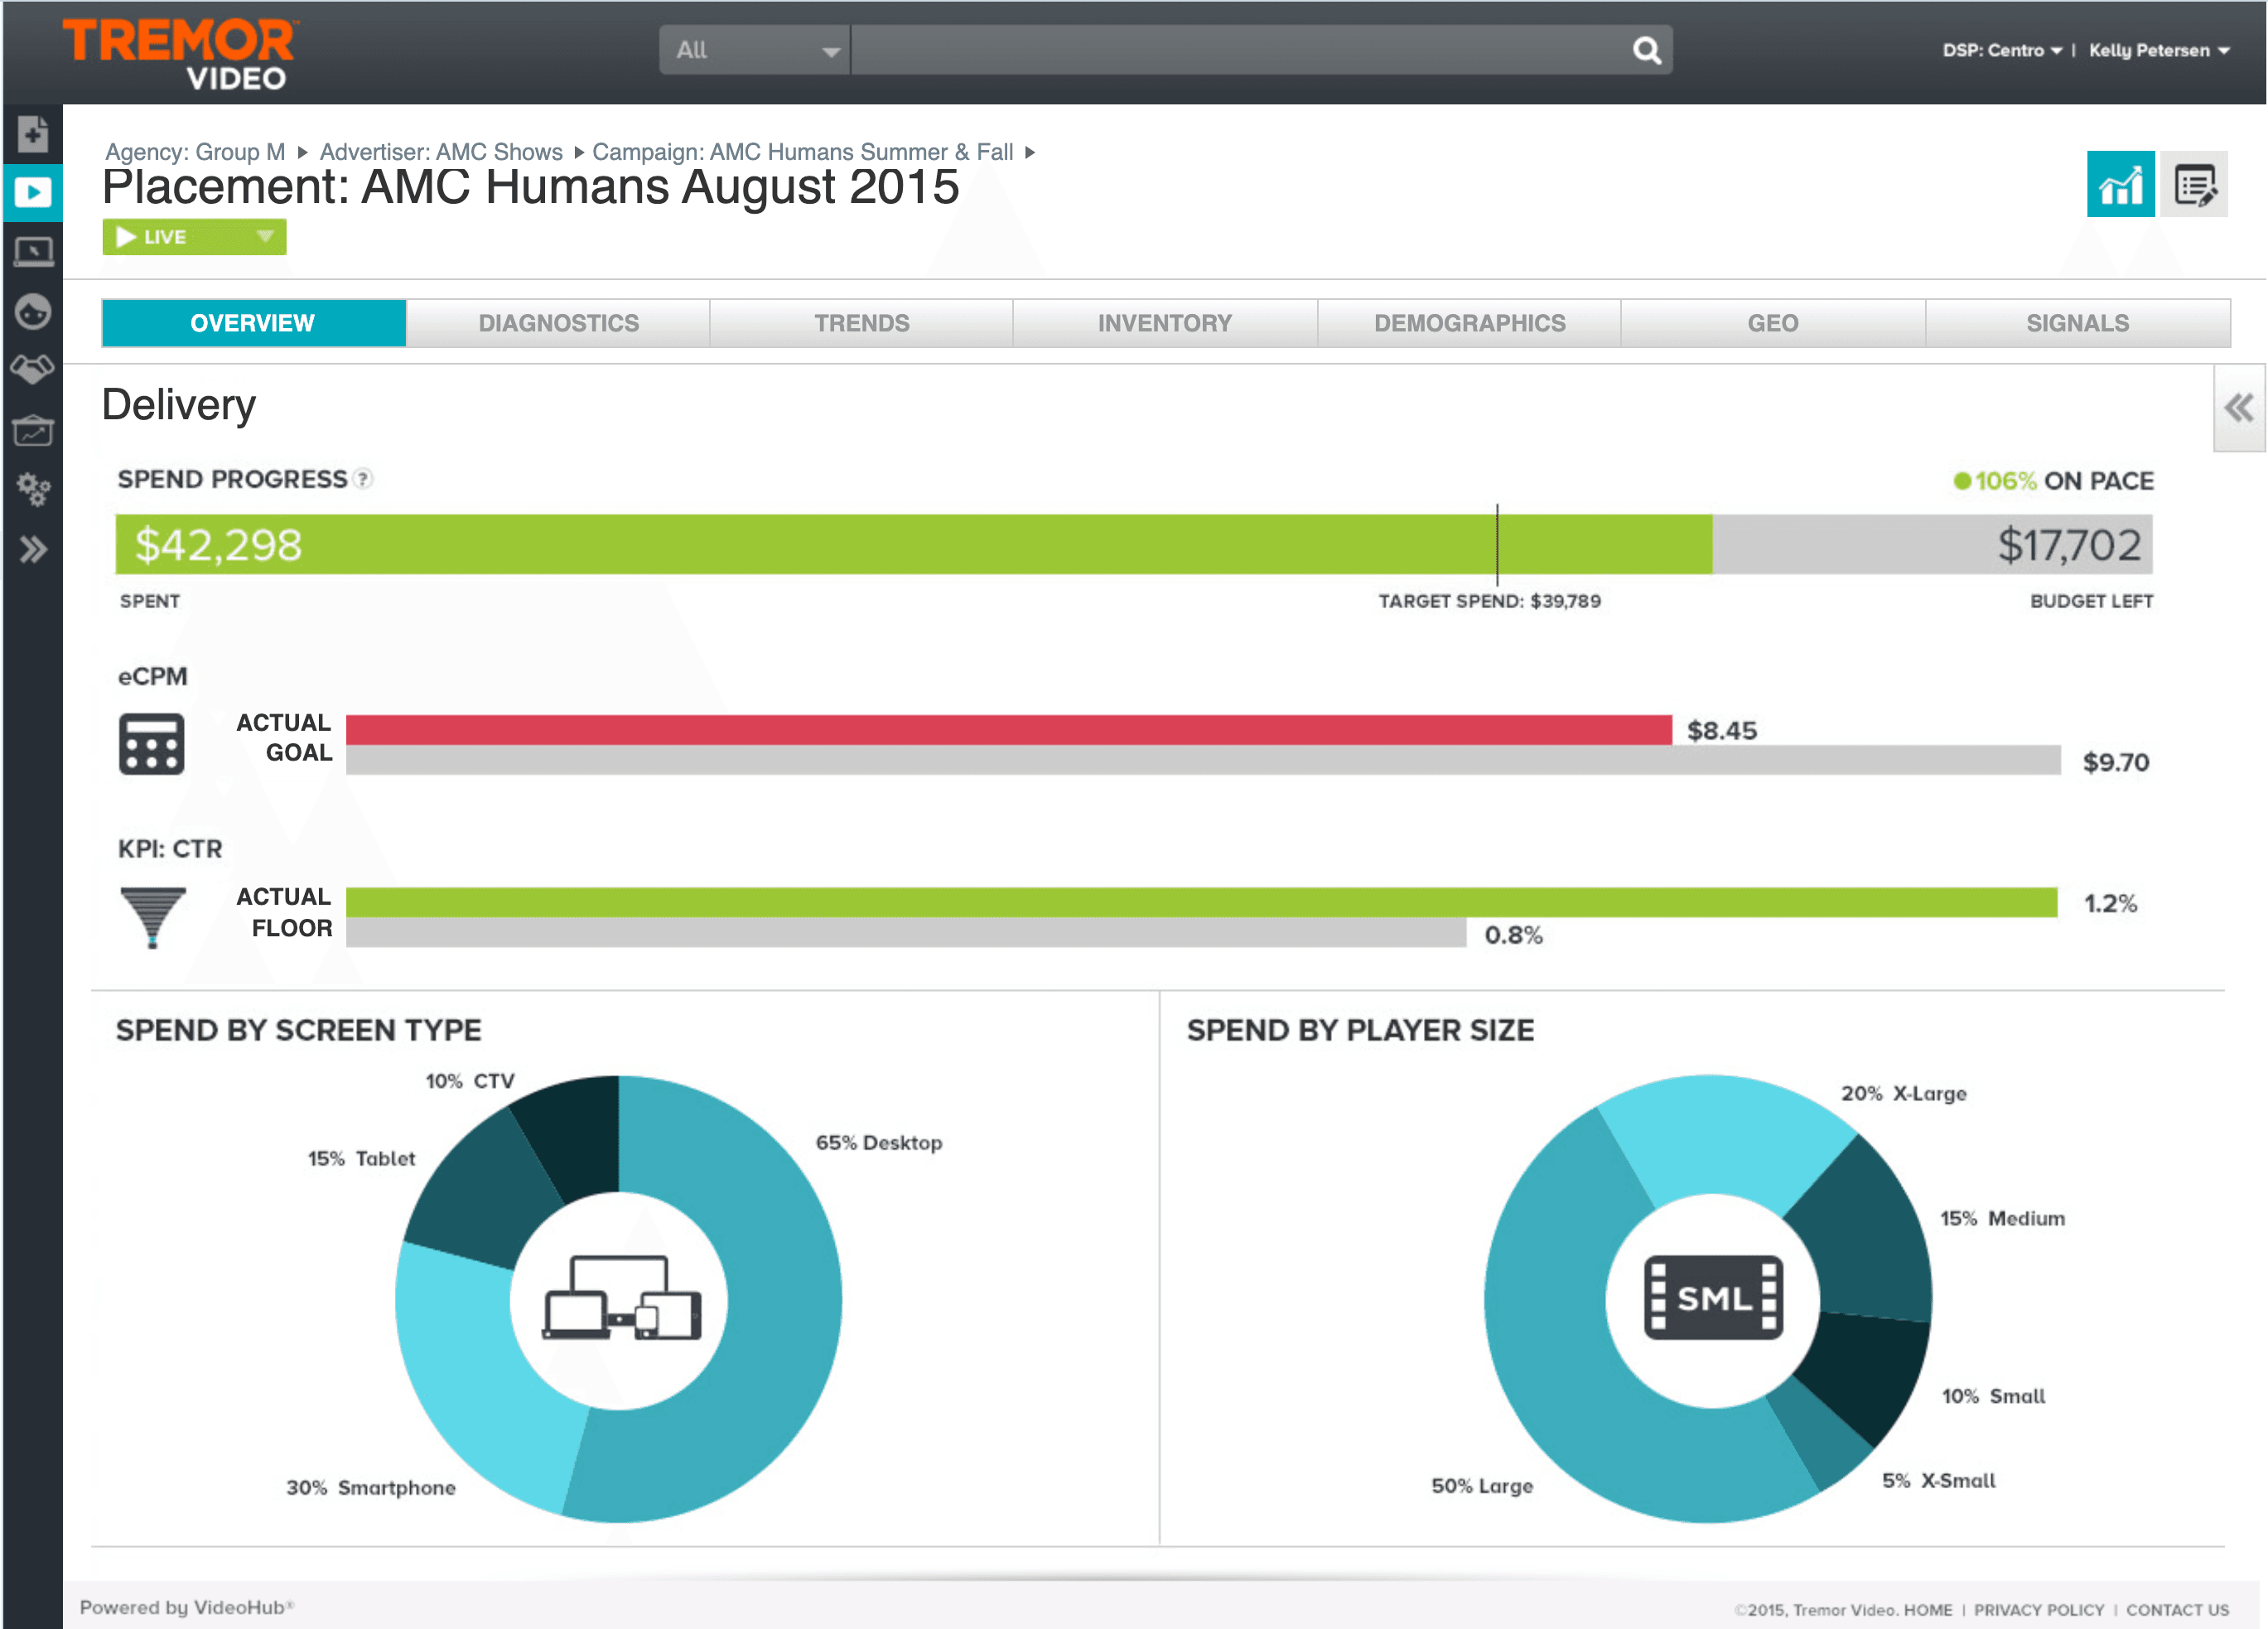The height and width of the screenshot is (1629, 2268).
Task: Click the "$8.45" eCPM actual value
Action: (x=1721, y=730)
